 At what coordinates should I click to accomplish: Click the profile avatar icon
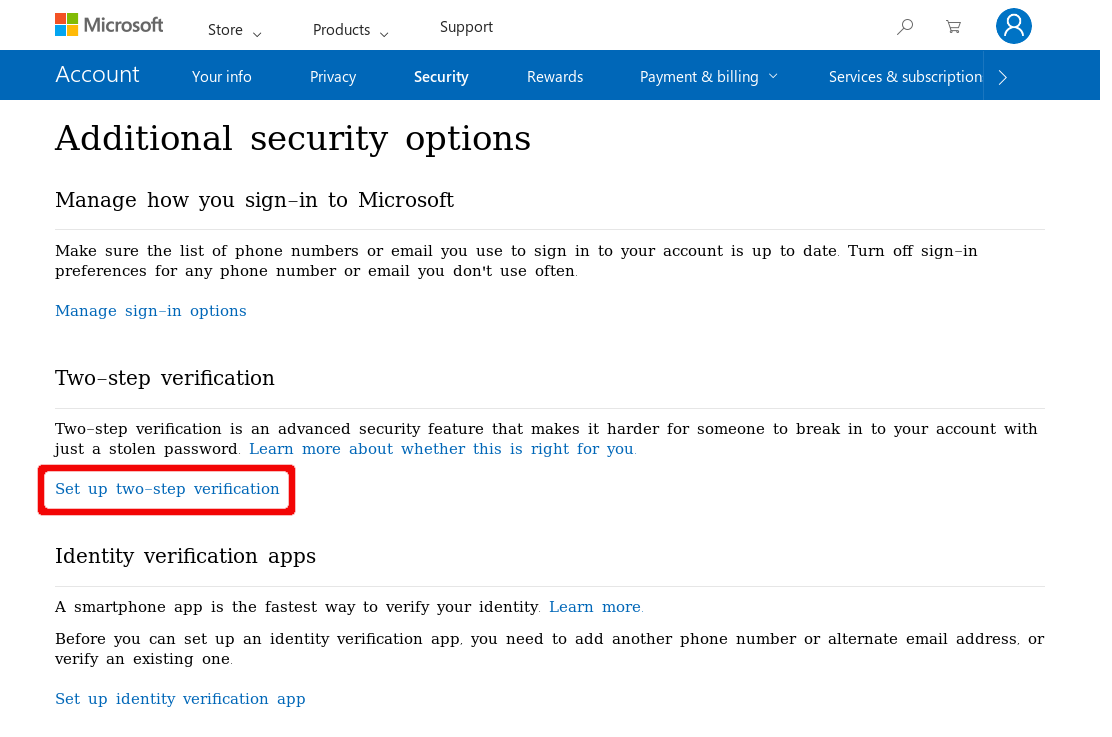pyautogui.click(x=1014, y=25)
